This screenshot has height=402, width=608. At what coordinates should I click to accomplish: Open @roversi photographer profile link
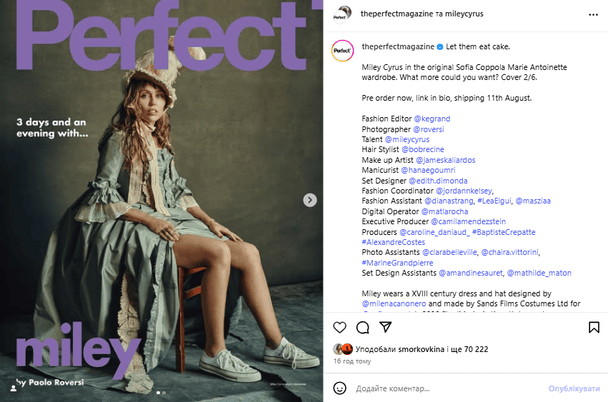pyautogui.click(x=428, y=129)
